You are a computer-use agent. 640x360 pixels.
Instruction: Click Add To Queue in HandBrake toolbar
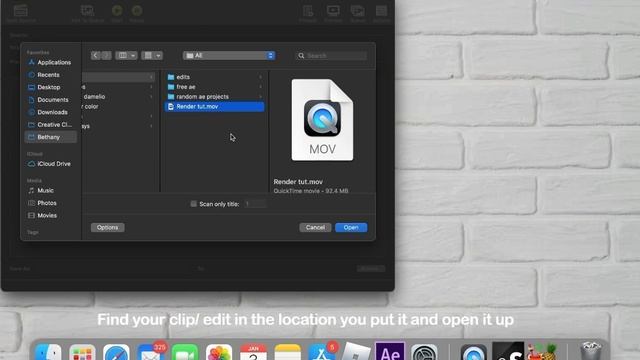pyautogui.click(x=88, y=13)
